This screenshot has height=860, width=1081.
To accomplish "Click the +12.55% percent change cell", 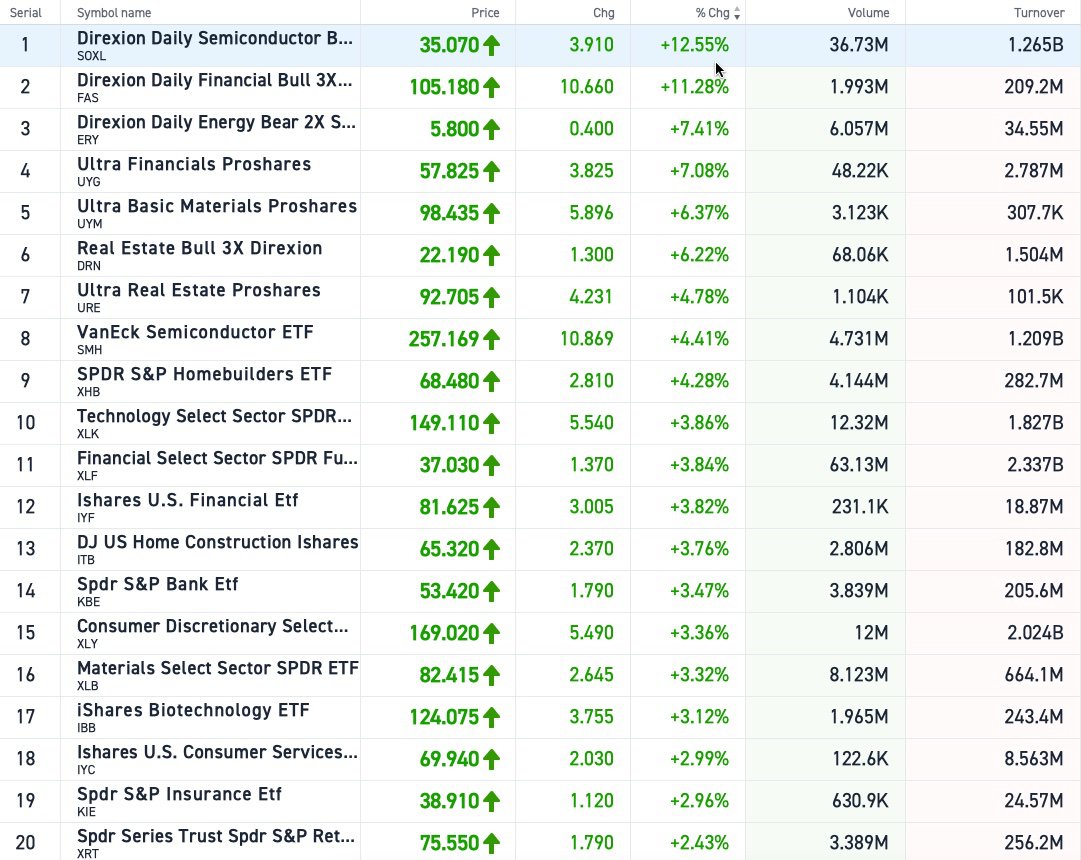I will (694, 45).
